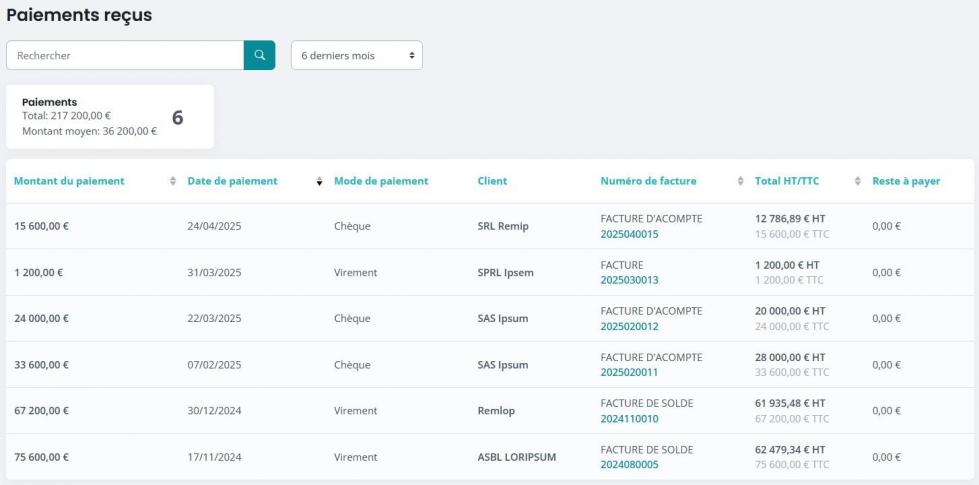Viewport: 979px width, 485px height.
Task: Click the magnifier search button
Action: pyautogui.click(x=259, y=55)
